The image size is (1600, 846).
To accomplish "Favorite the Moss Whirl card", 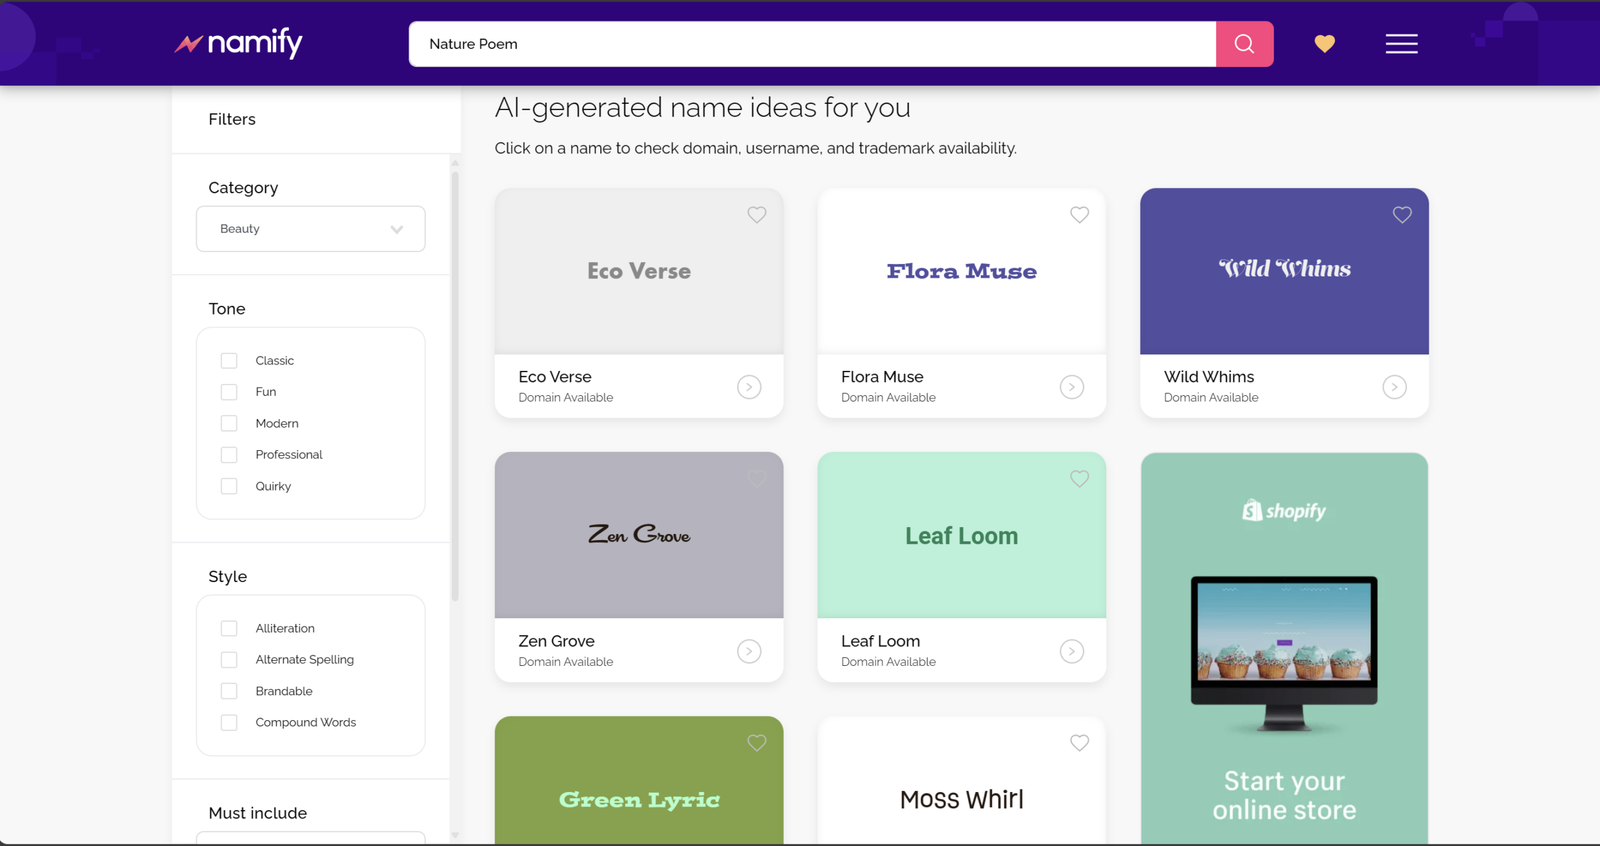I will (x=1079, y=743).
